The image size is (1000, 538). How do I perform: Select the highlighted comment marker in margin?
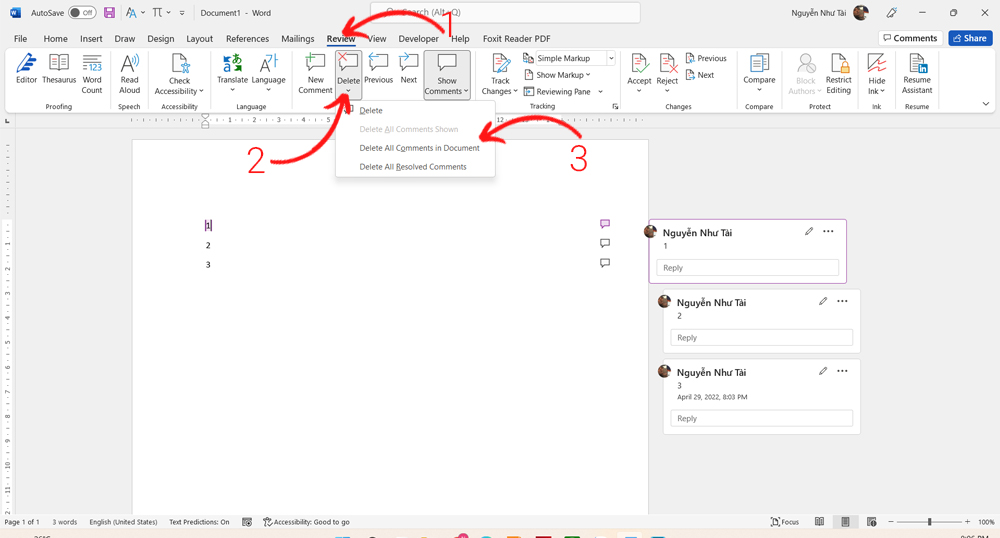coord(605,224)
